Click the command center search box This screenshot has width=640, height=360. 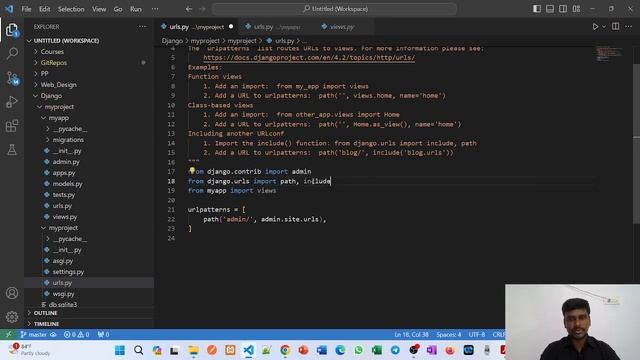click(334, 9)
